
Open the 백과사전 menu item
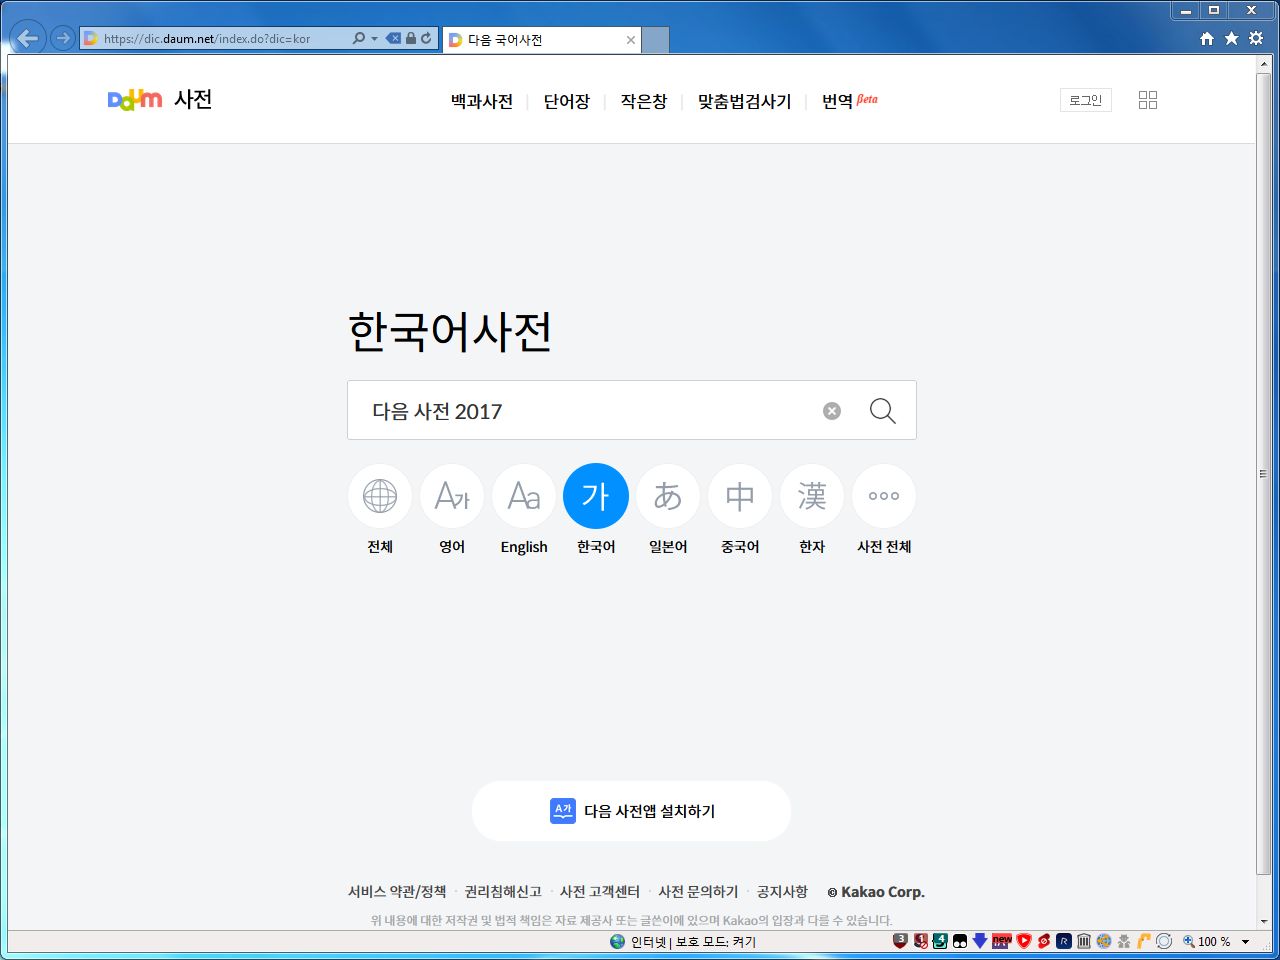point(482,101)
